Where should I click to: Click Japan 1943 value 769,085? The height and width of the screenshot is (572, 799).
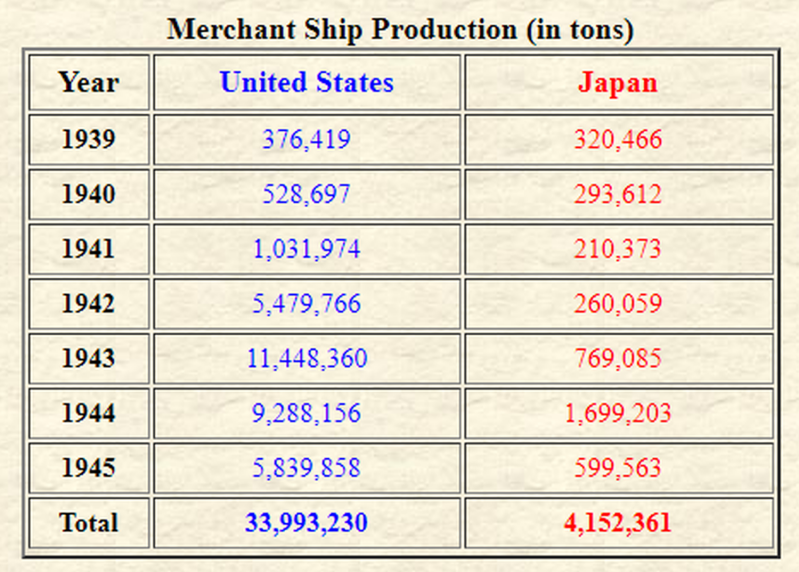pos(618,358)
